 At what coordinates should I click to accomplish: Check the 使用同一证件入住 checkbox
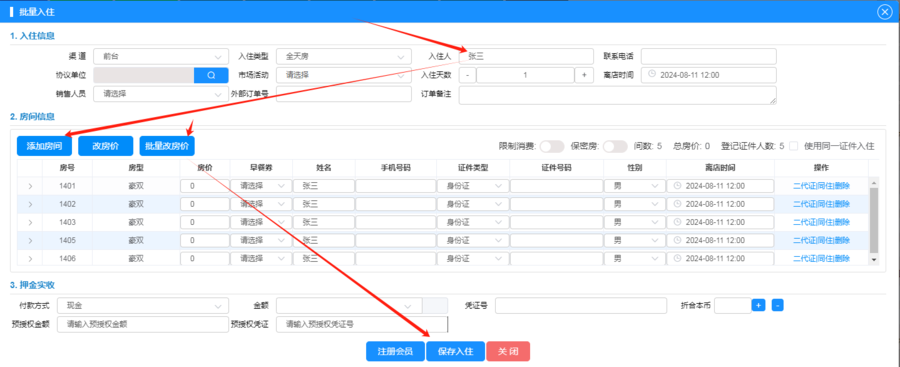(794, 146)
